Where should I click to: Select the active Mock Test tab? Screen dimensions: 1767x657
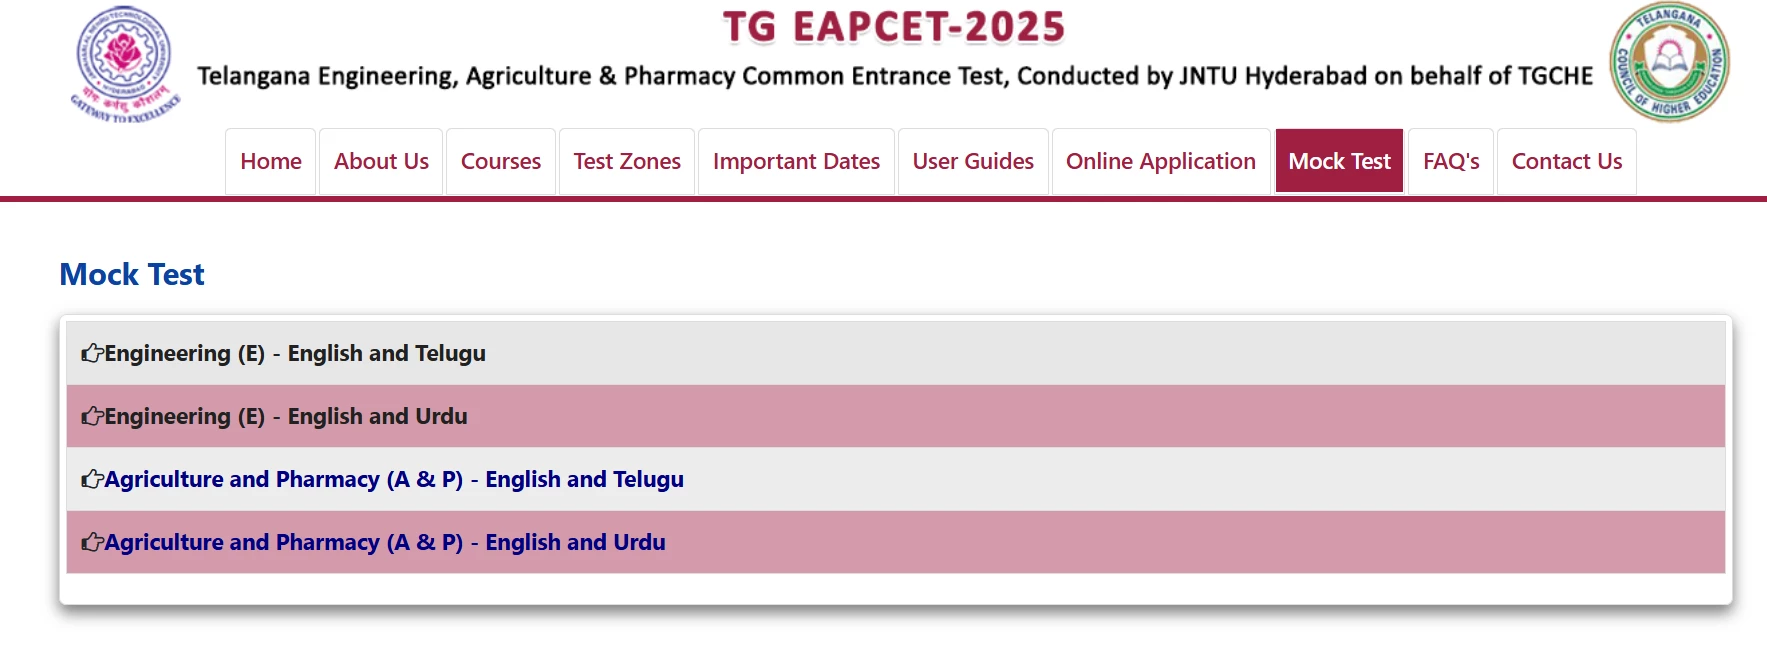point(1339,161)
